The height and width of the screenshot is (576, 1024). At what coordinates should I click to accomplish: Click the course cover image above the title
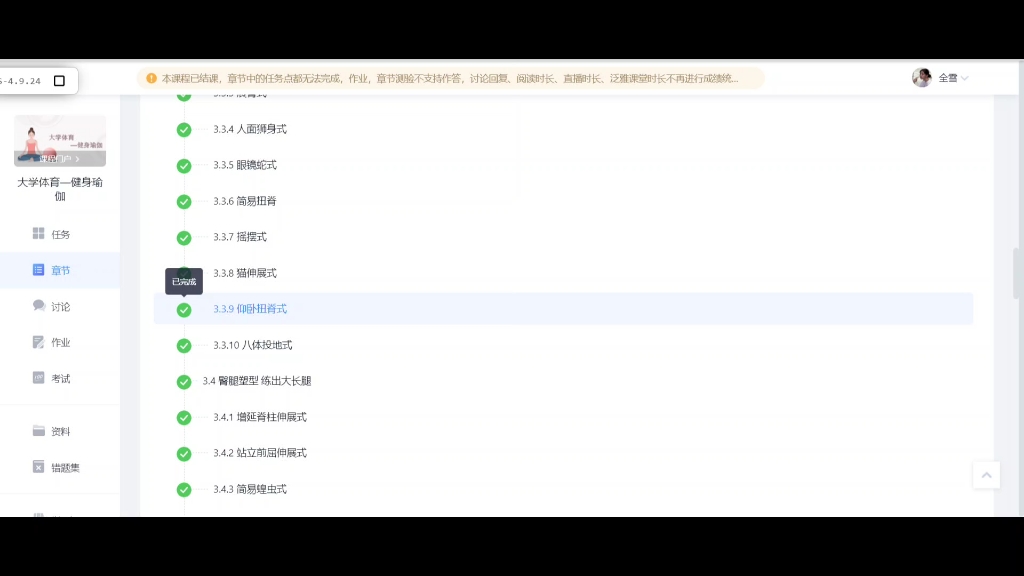pos(59,140)
